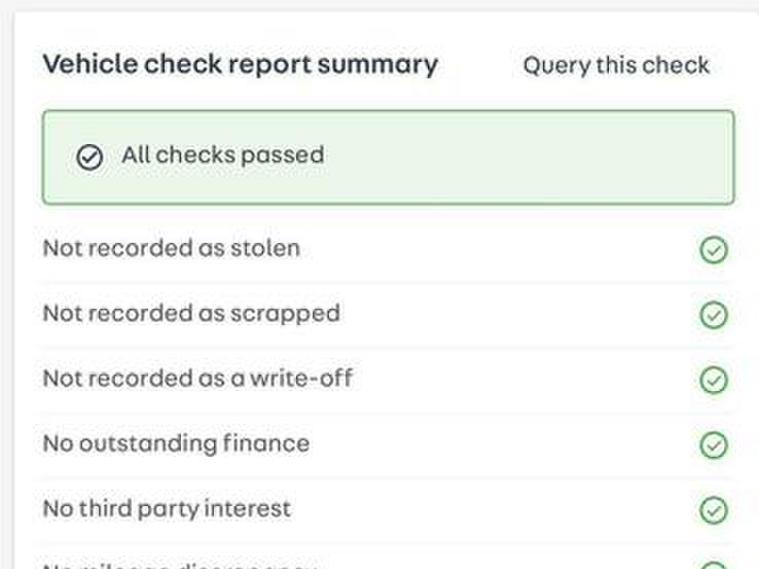
Task: Select the 'No outstanding finance' label
Action: click(x=176, y=443)
